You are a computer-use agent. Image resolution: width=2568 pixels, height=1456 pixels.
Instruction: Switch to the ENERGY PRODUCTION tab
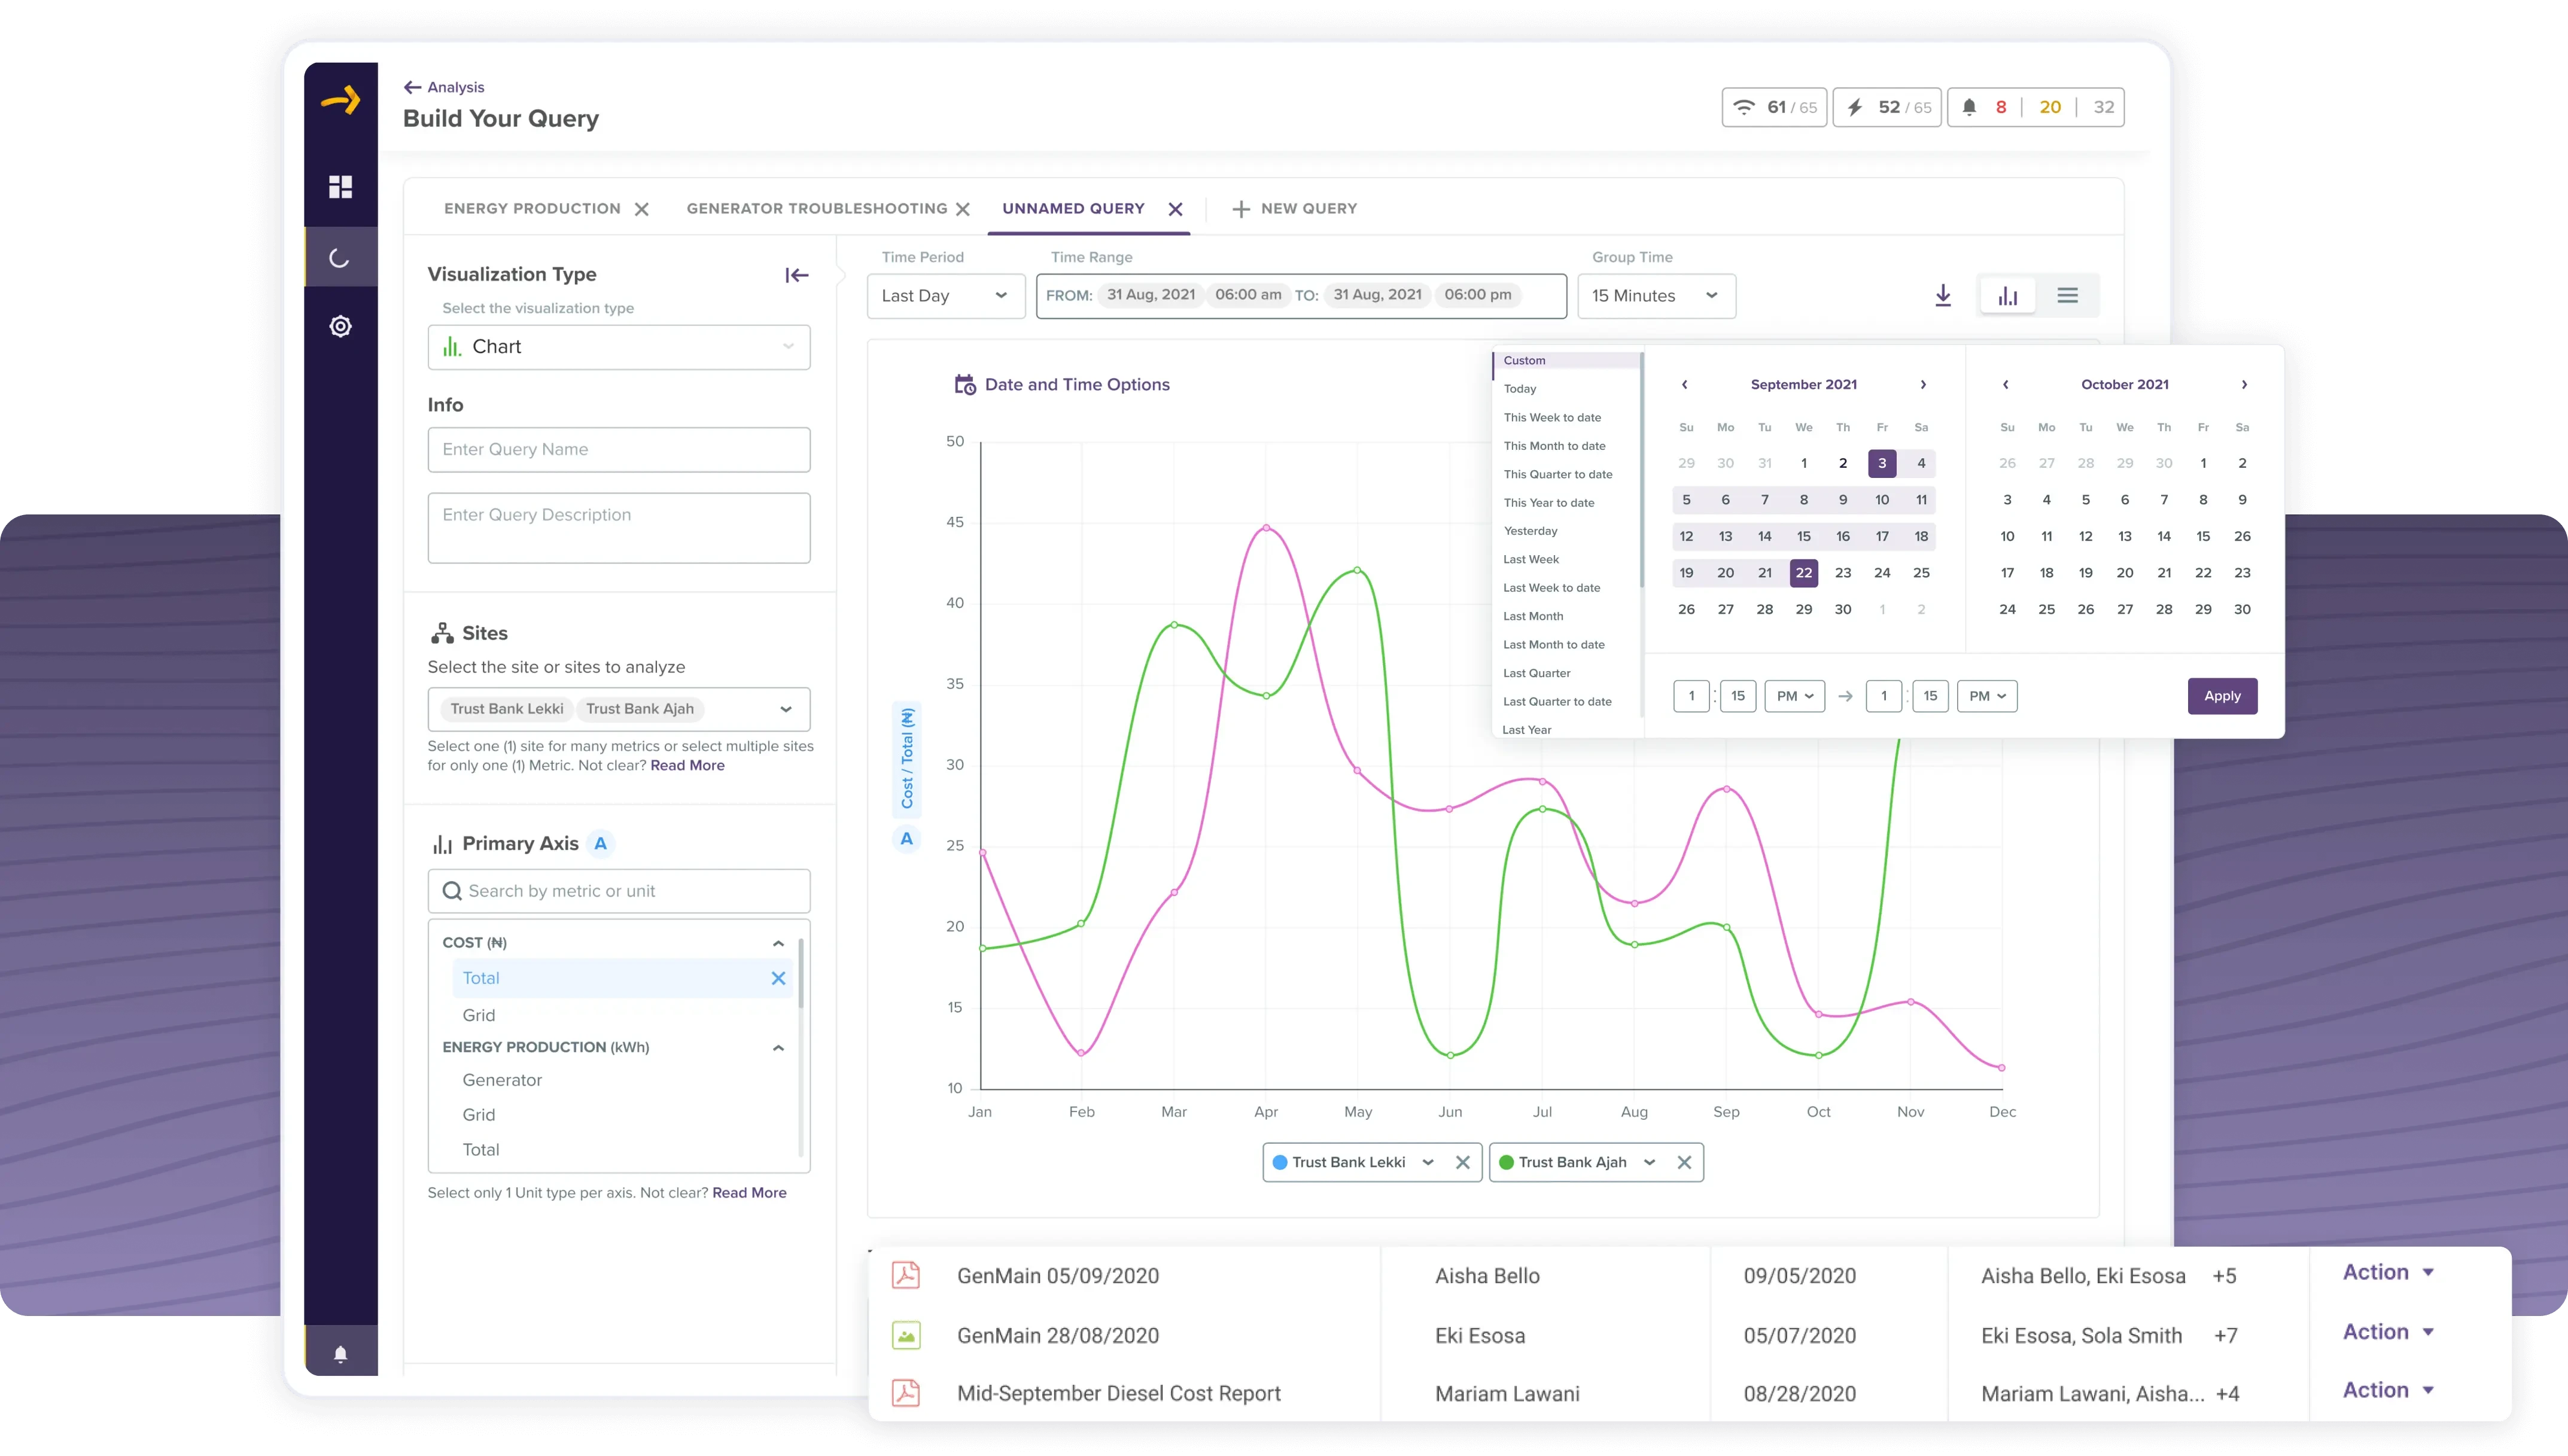532,208
